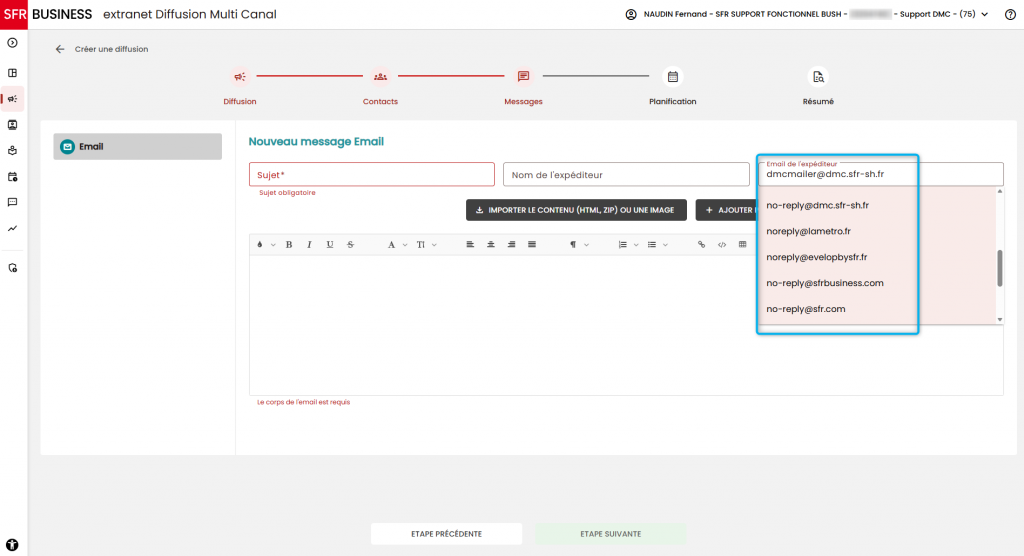Toggle HTML code view in the editor
The height and width of the screenshot is (556, 1024).
pyautogui.click(x=722, y=244)
